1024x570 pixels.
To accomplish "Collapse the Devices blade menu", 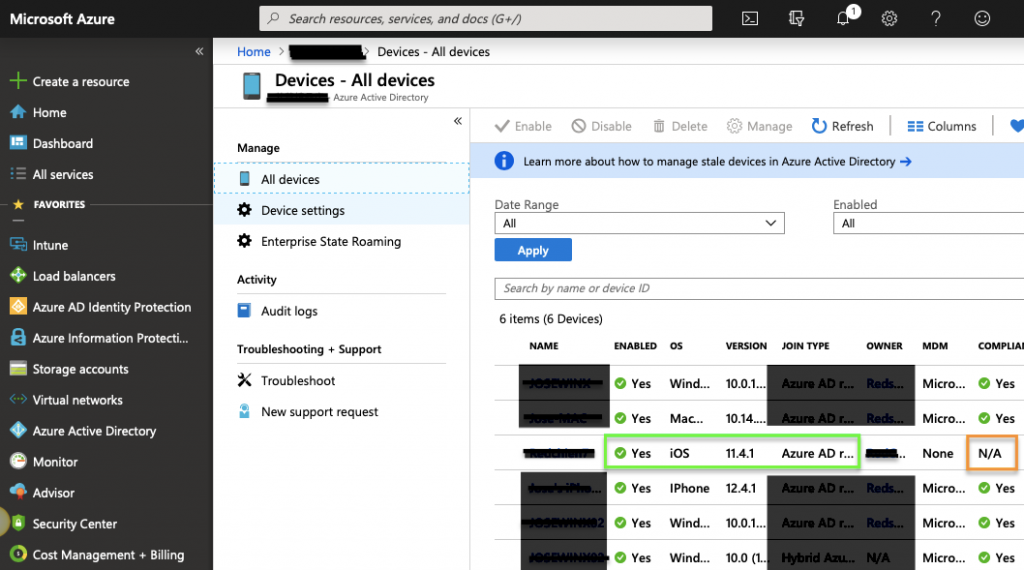I will point(458,121).
